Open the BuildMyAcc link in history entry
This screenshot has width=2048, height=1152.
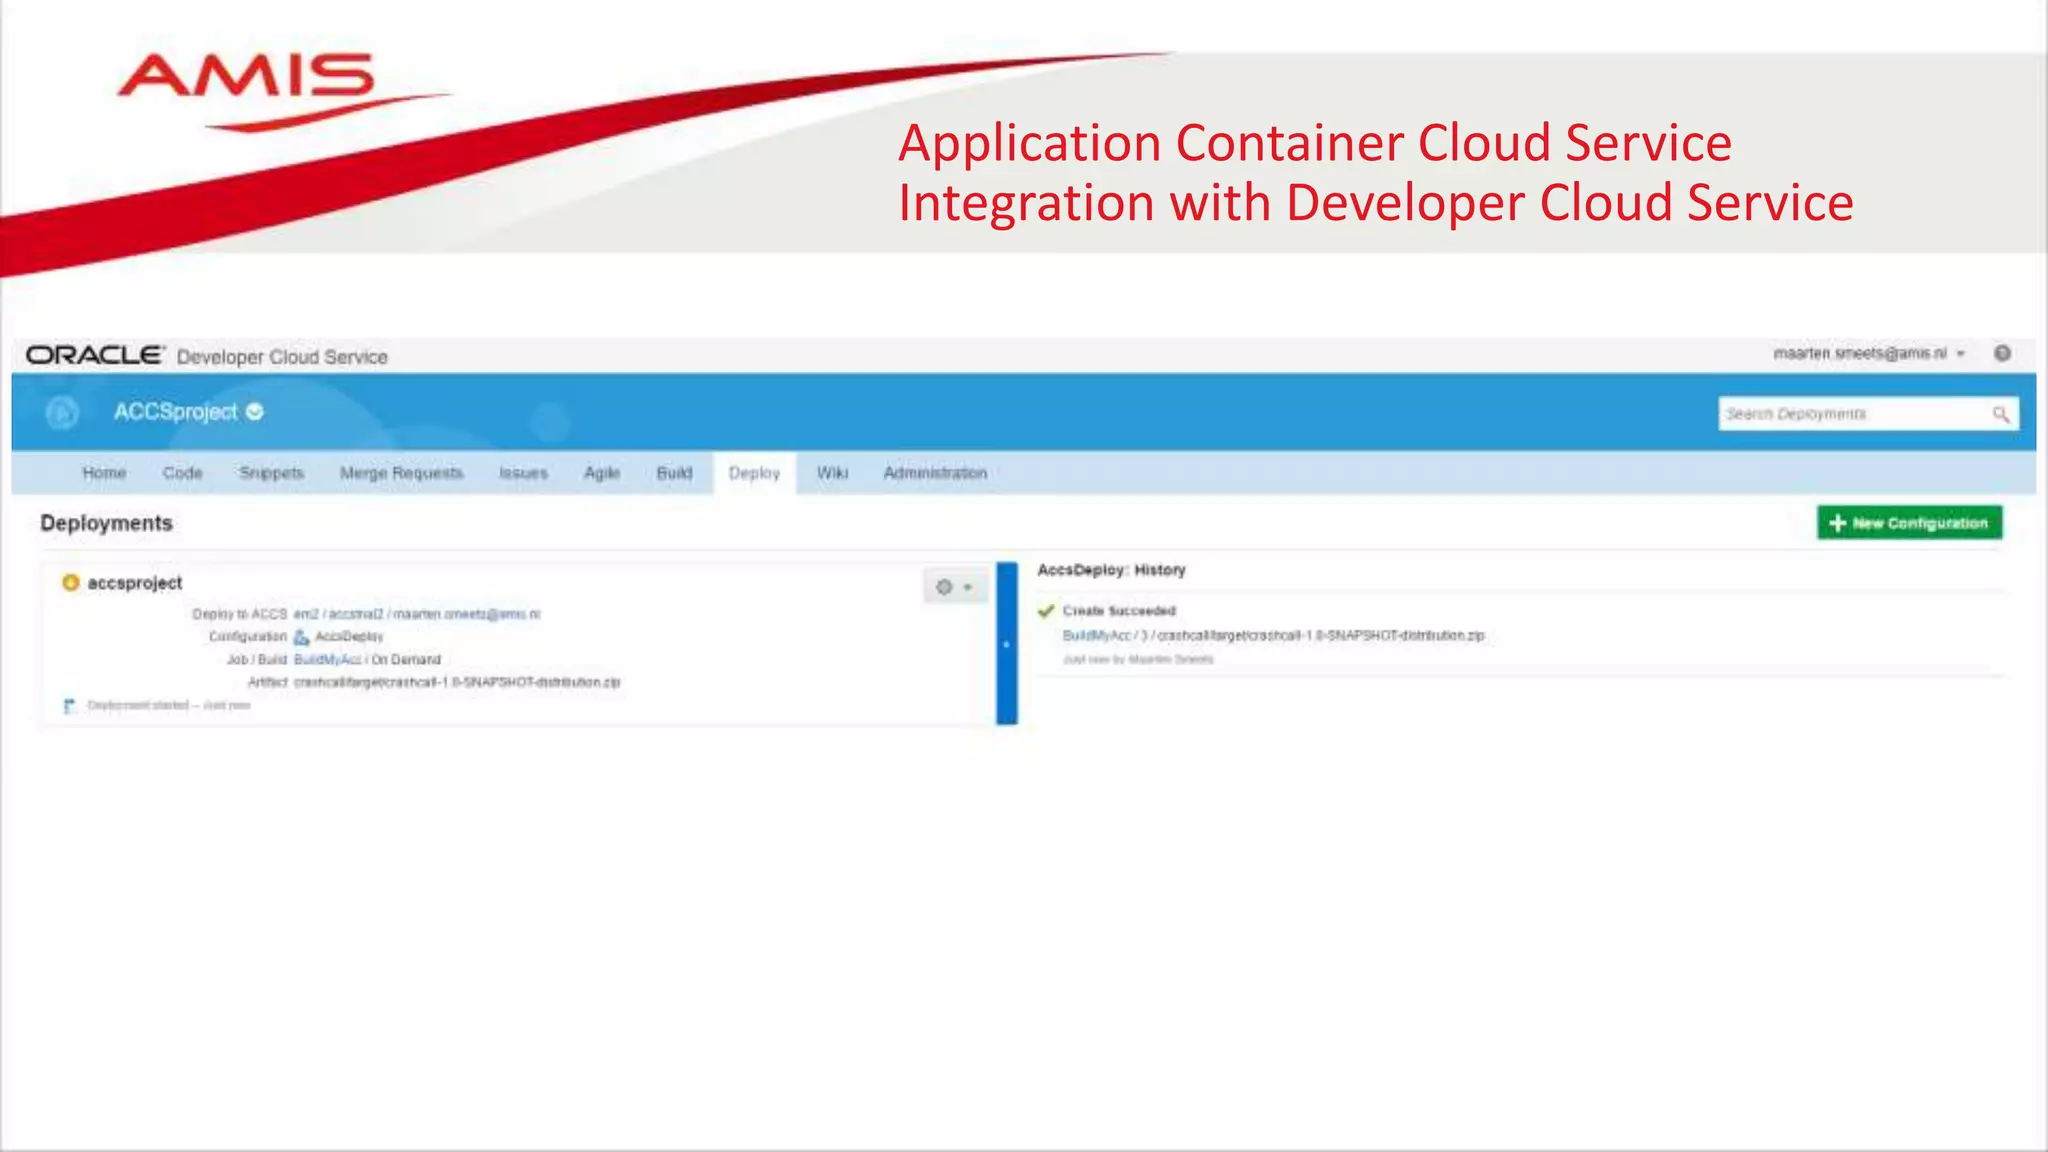(x=1096, y=636)
